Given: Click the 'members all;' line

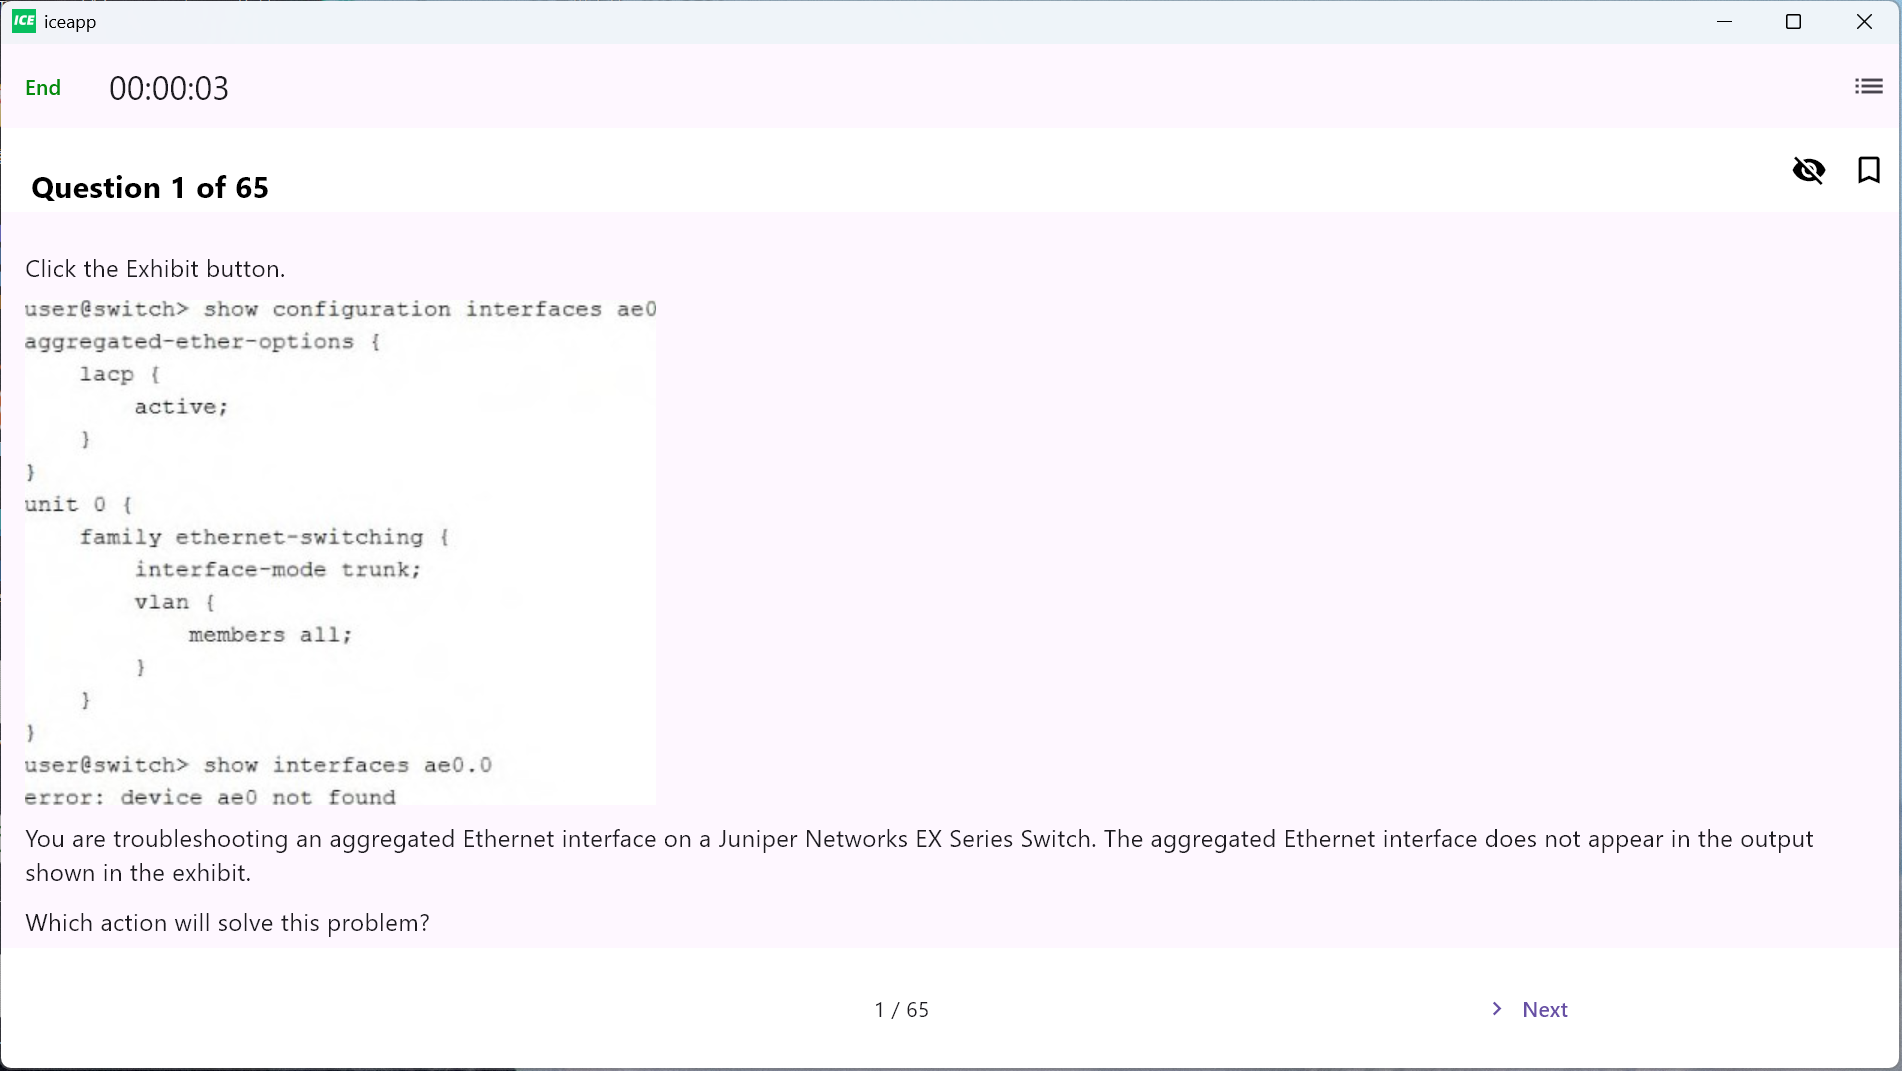Looking at the screenshot, I should (270, 635).
